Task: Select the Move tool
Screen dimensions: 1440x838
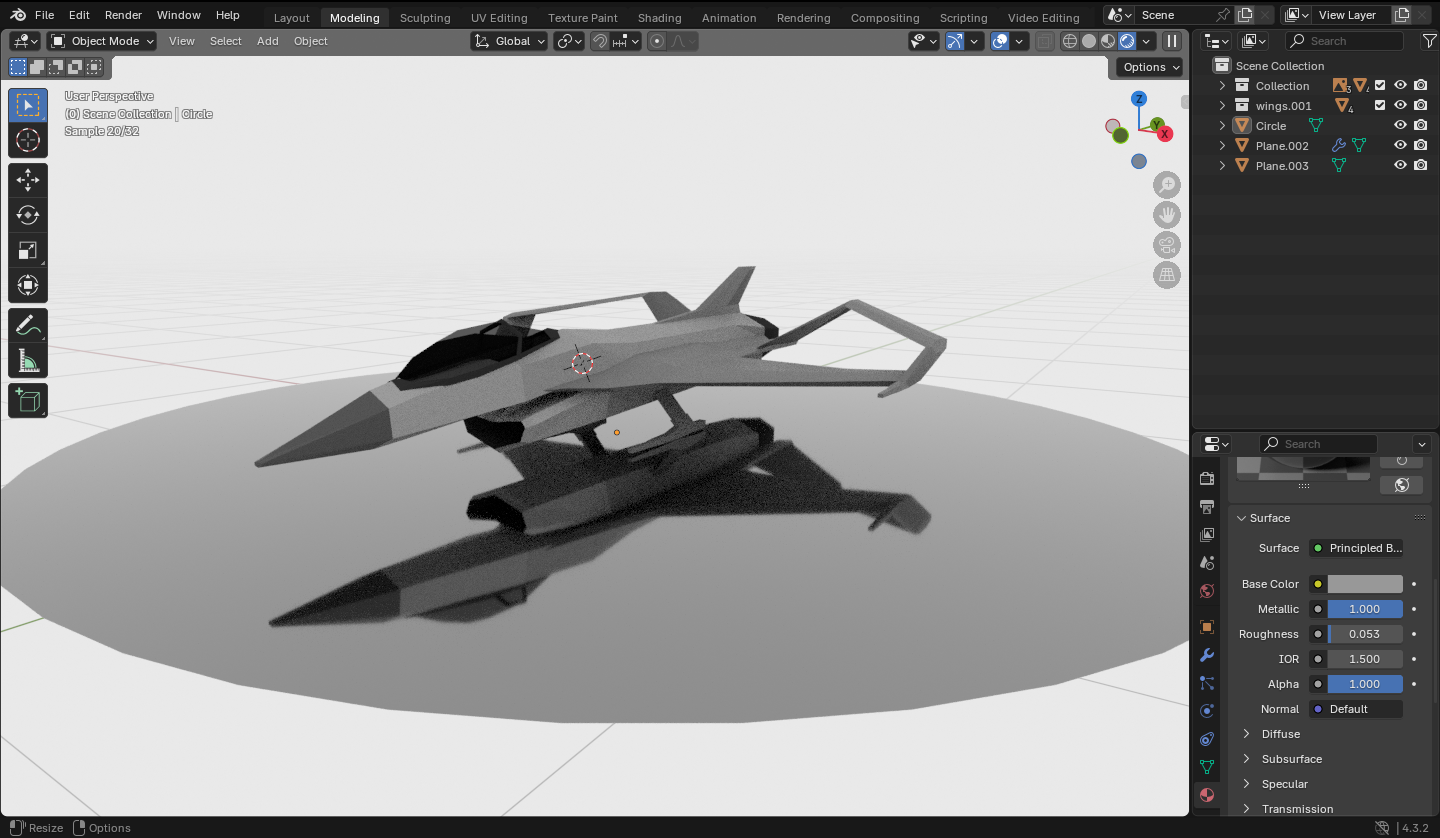Action: 28,180
